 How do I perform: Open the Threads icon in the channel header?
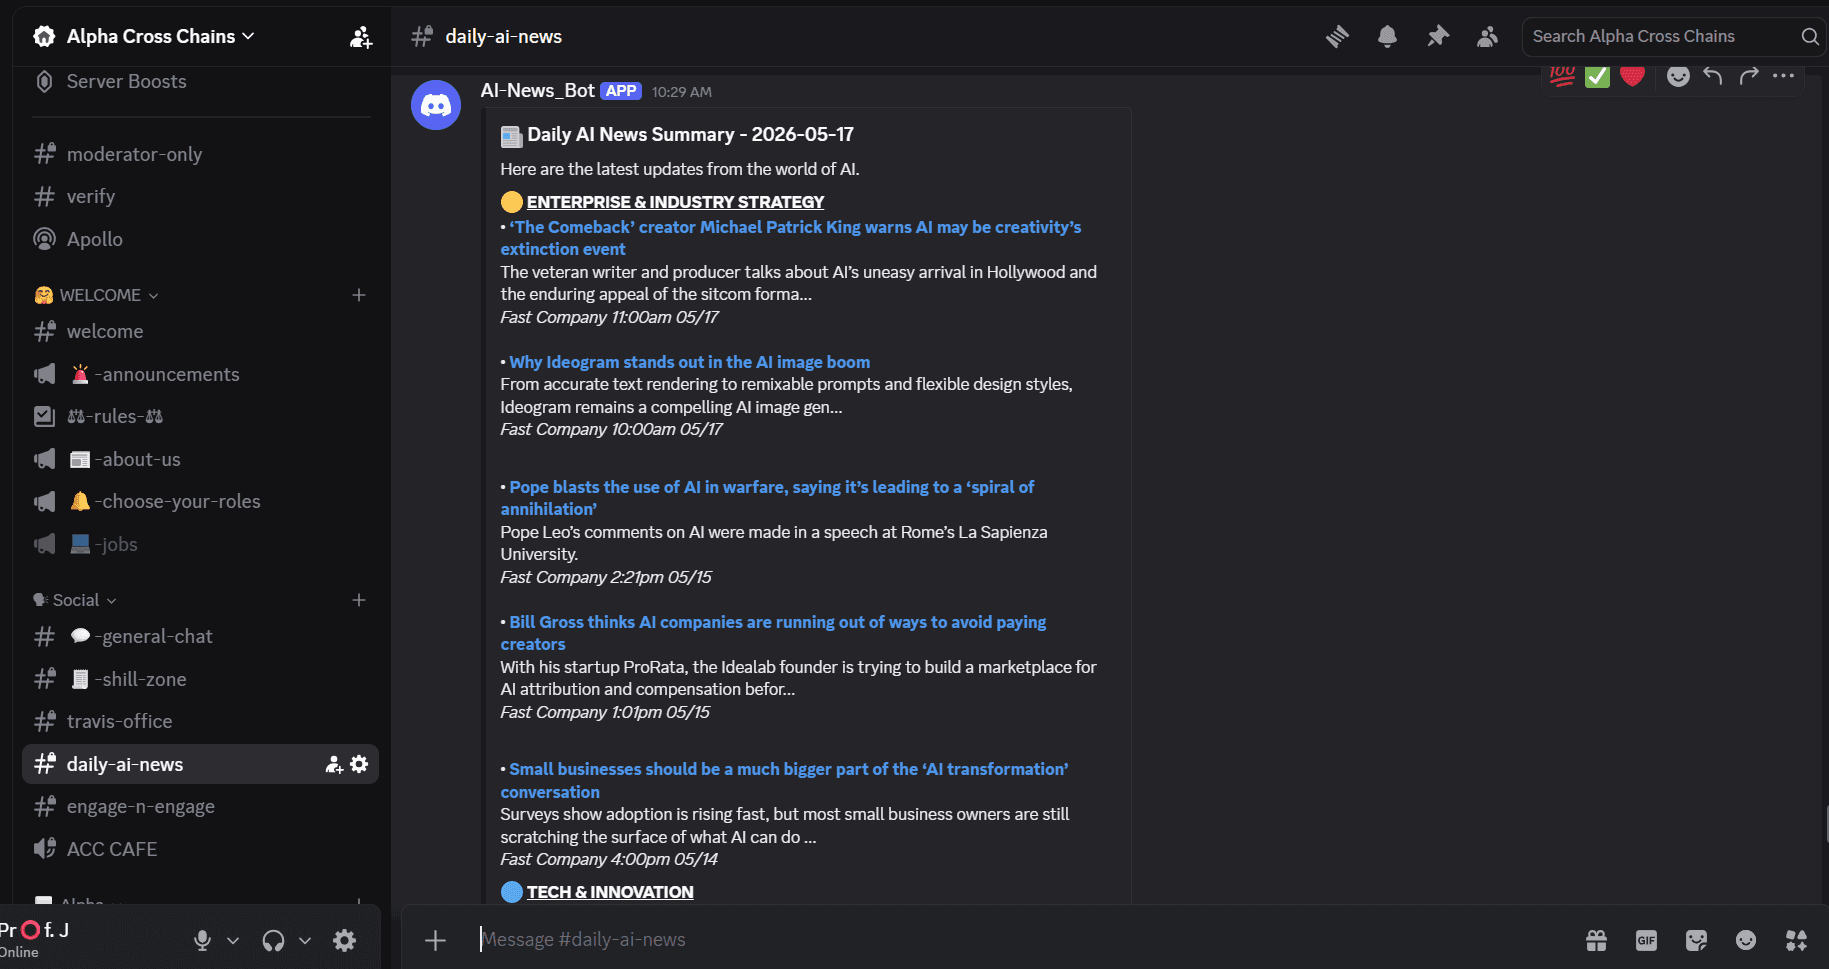[1337, 37]
